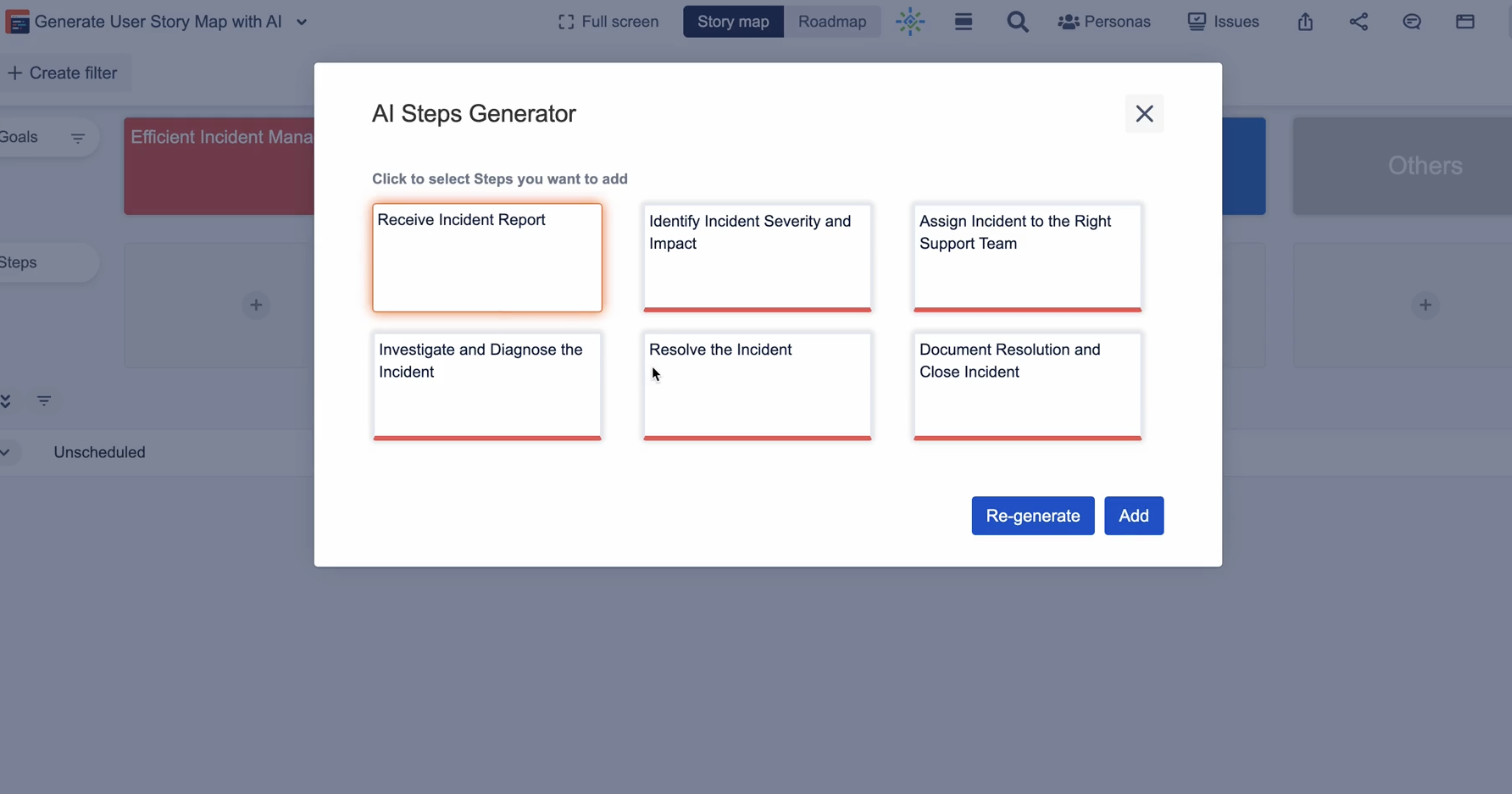This screenshot has height=794, width=1512.
Task: Click the red Efficient Incident Management goal card
Action: click(219, 166)
